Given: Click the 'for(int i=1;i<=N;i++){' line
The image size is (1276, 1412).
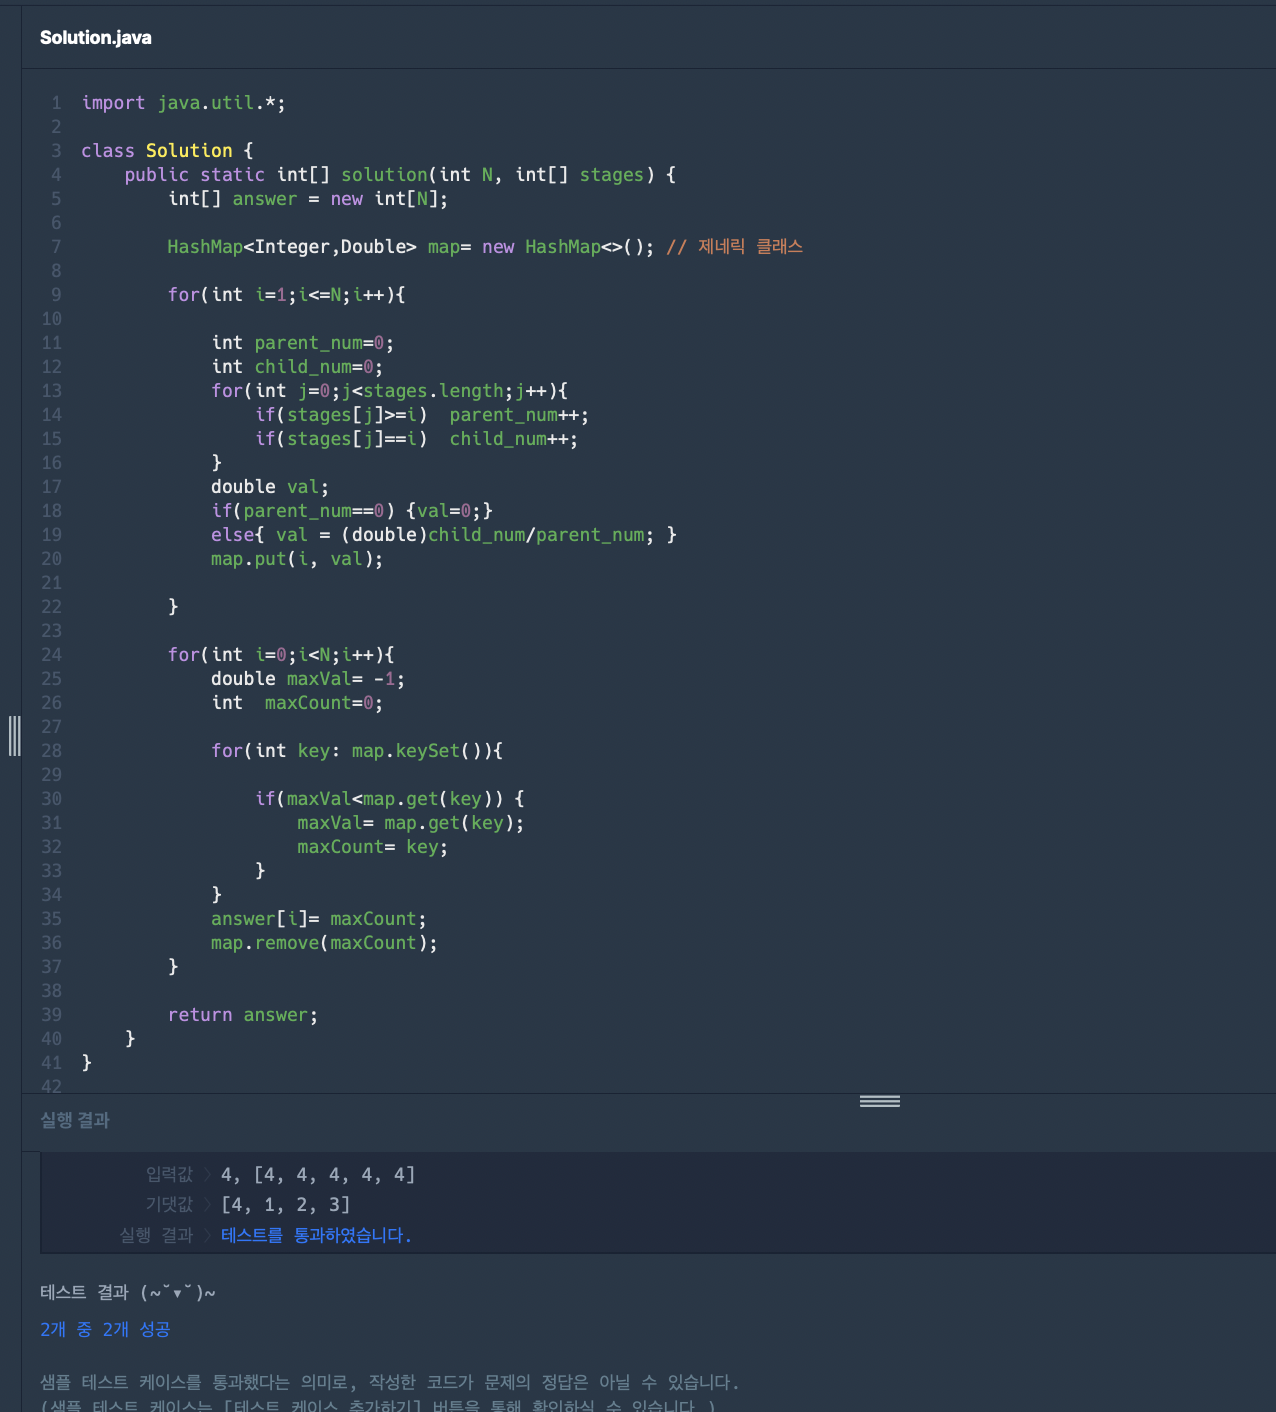Looking at the screenshot, I should point(286,295).
